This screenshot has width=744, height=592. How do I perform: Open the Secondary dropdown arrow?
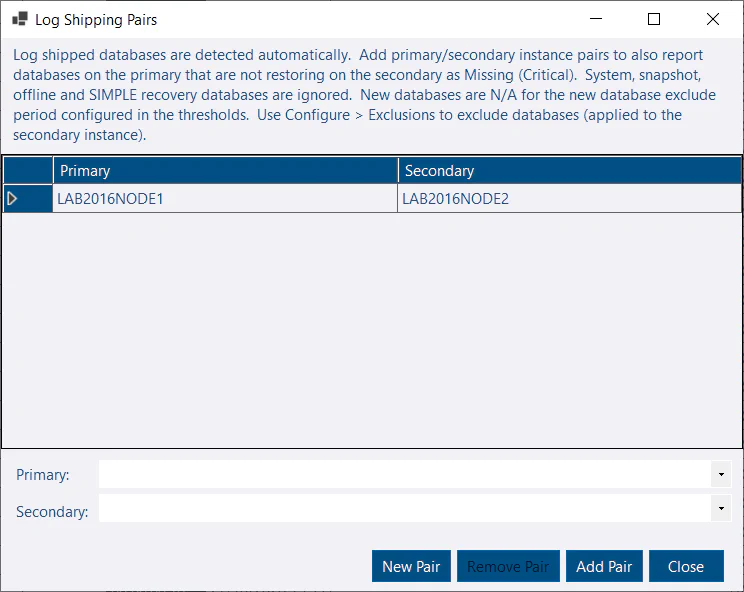point(721,508)
